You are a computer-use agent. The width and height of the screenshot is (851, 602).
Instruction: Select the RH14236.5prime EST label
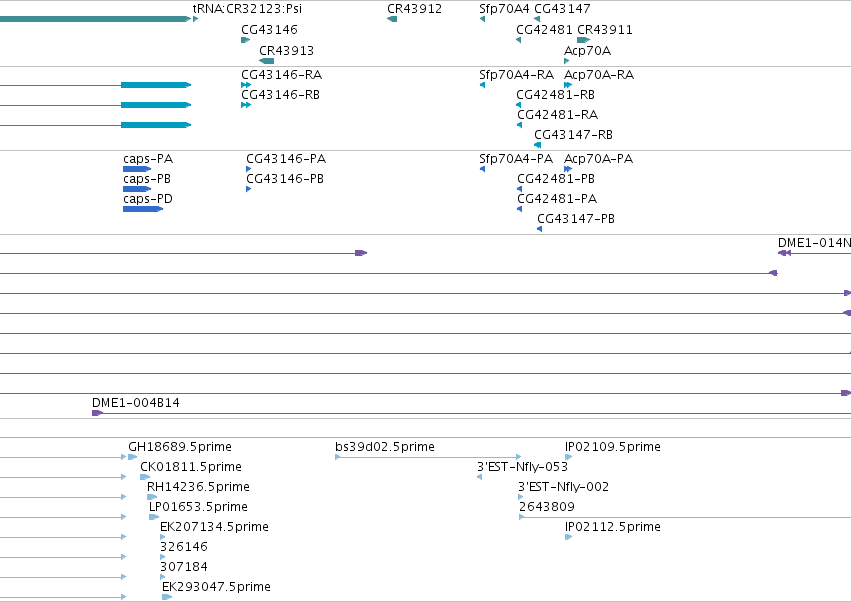click(x=198, y=487)
